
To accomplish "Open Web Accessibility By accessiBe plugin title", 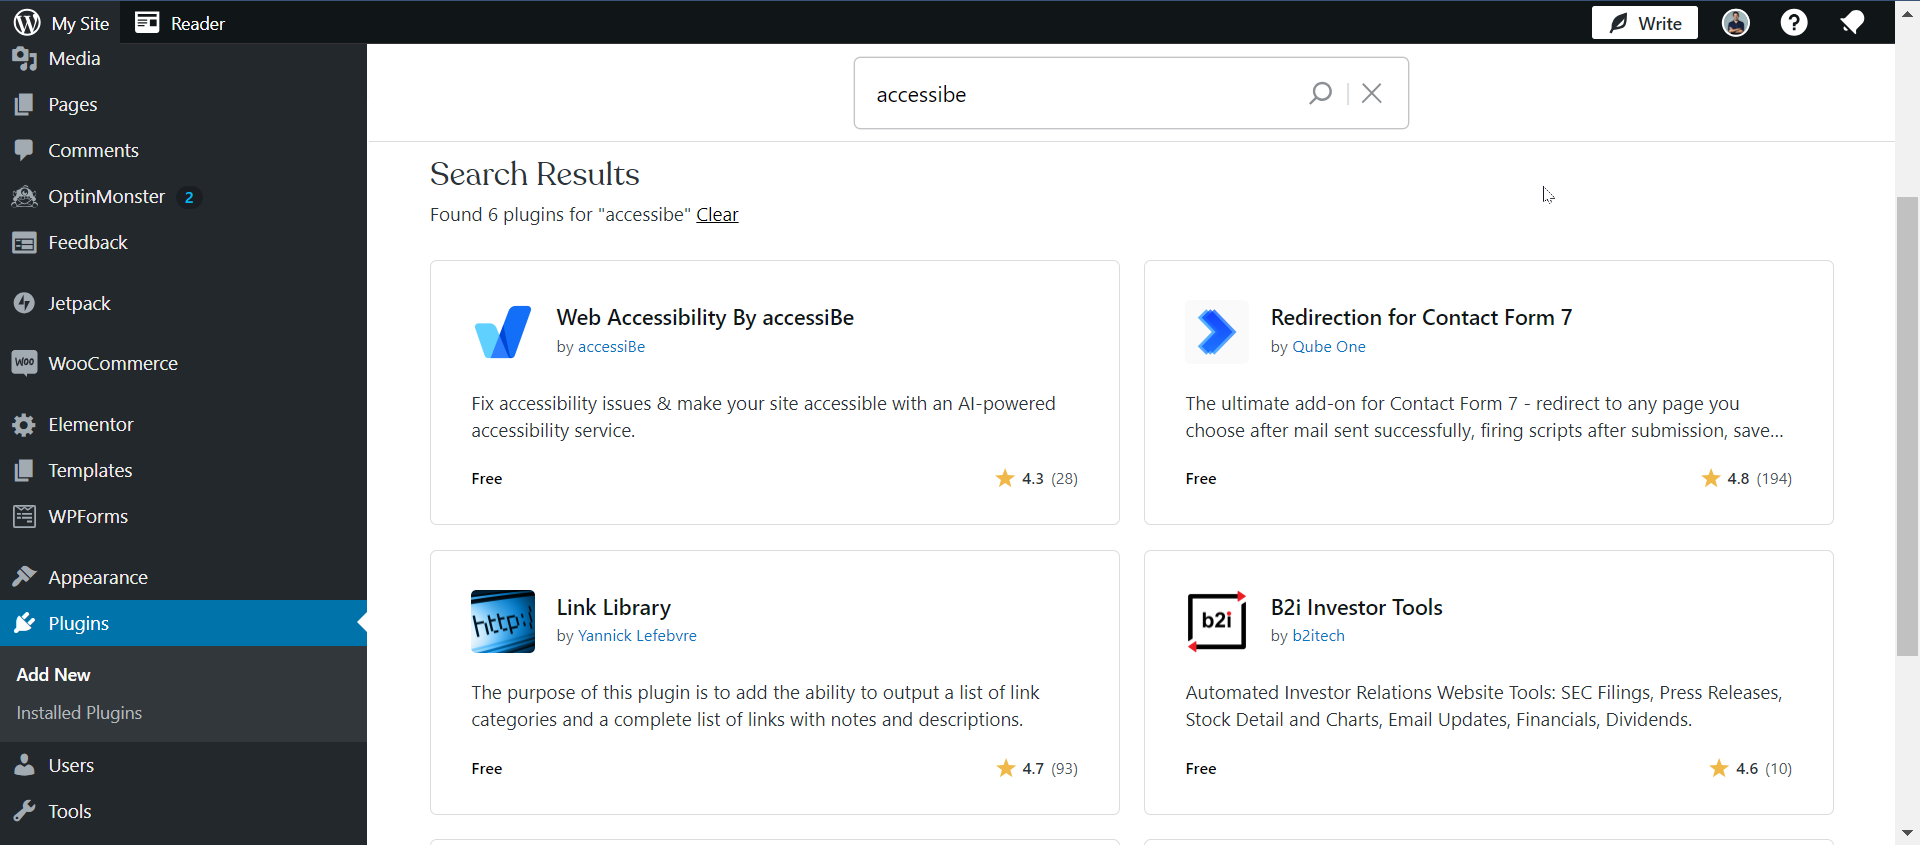I will click(705, 317).
